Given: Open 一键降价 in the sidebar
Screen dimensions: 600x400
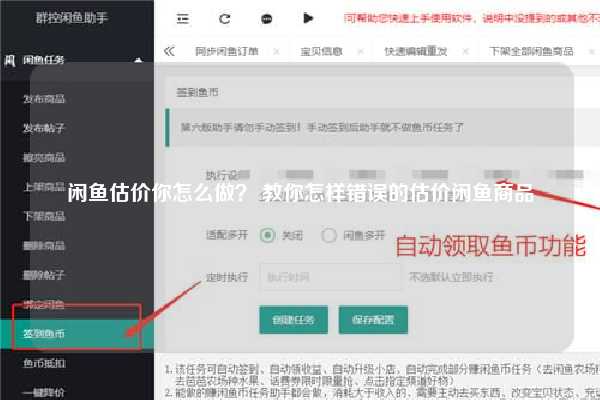Looking at the screenshot, I should pos(43,393).
